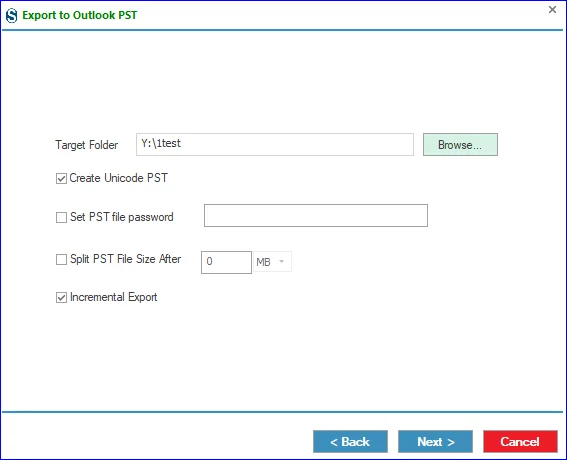Click the Export to Outlook PST title
Screen dimensions: 567x460
click(80, 15)
